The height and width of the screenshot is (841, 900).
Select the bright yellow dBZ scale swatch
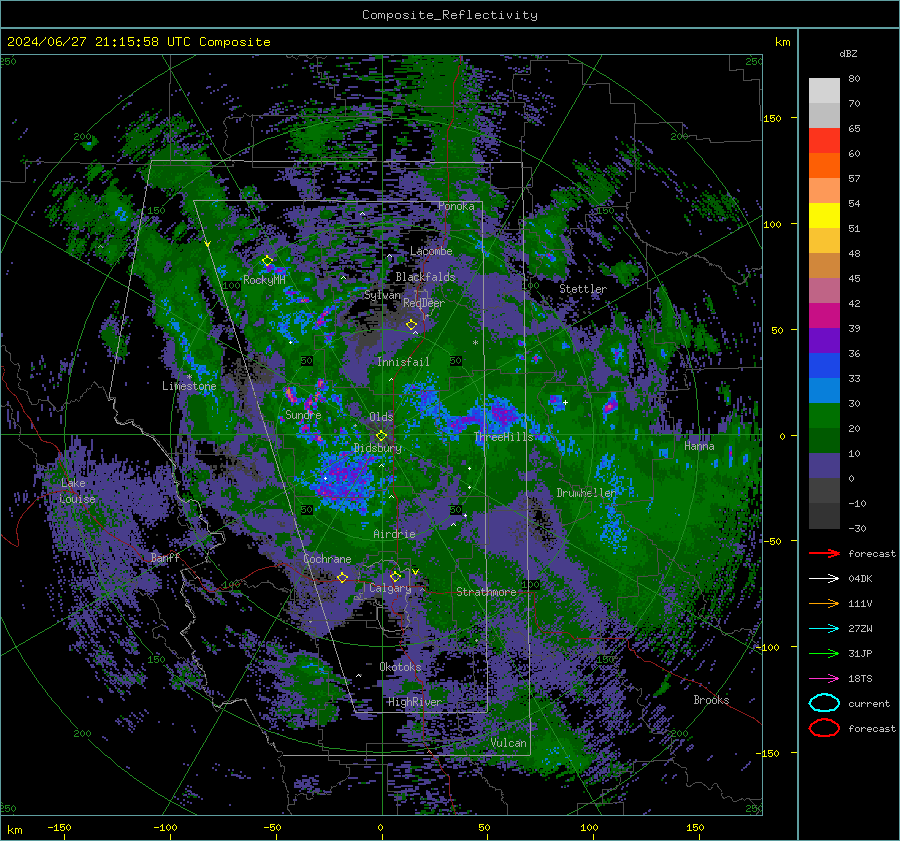click(824, 215)
